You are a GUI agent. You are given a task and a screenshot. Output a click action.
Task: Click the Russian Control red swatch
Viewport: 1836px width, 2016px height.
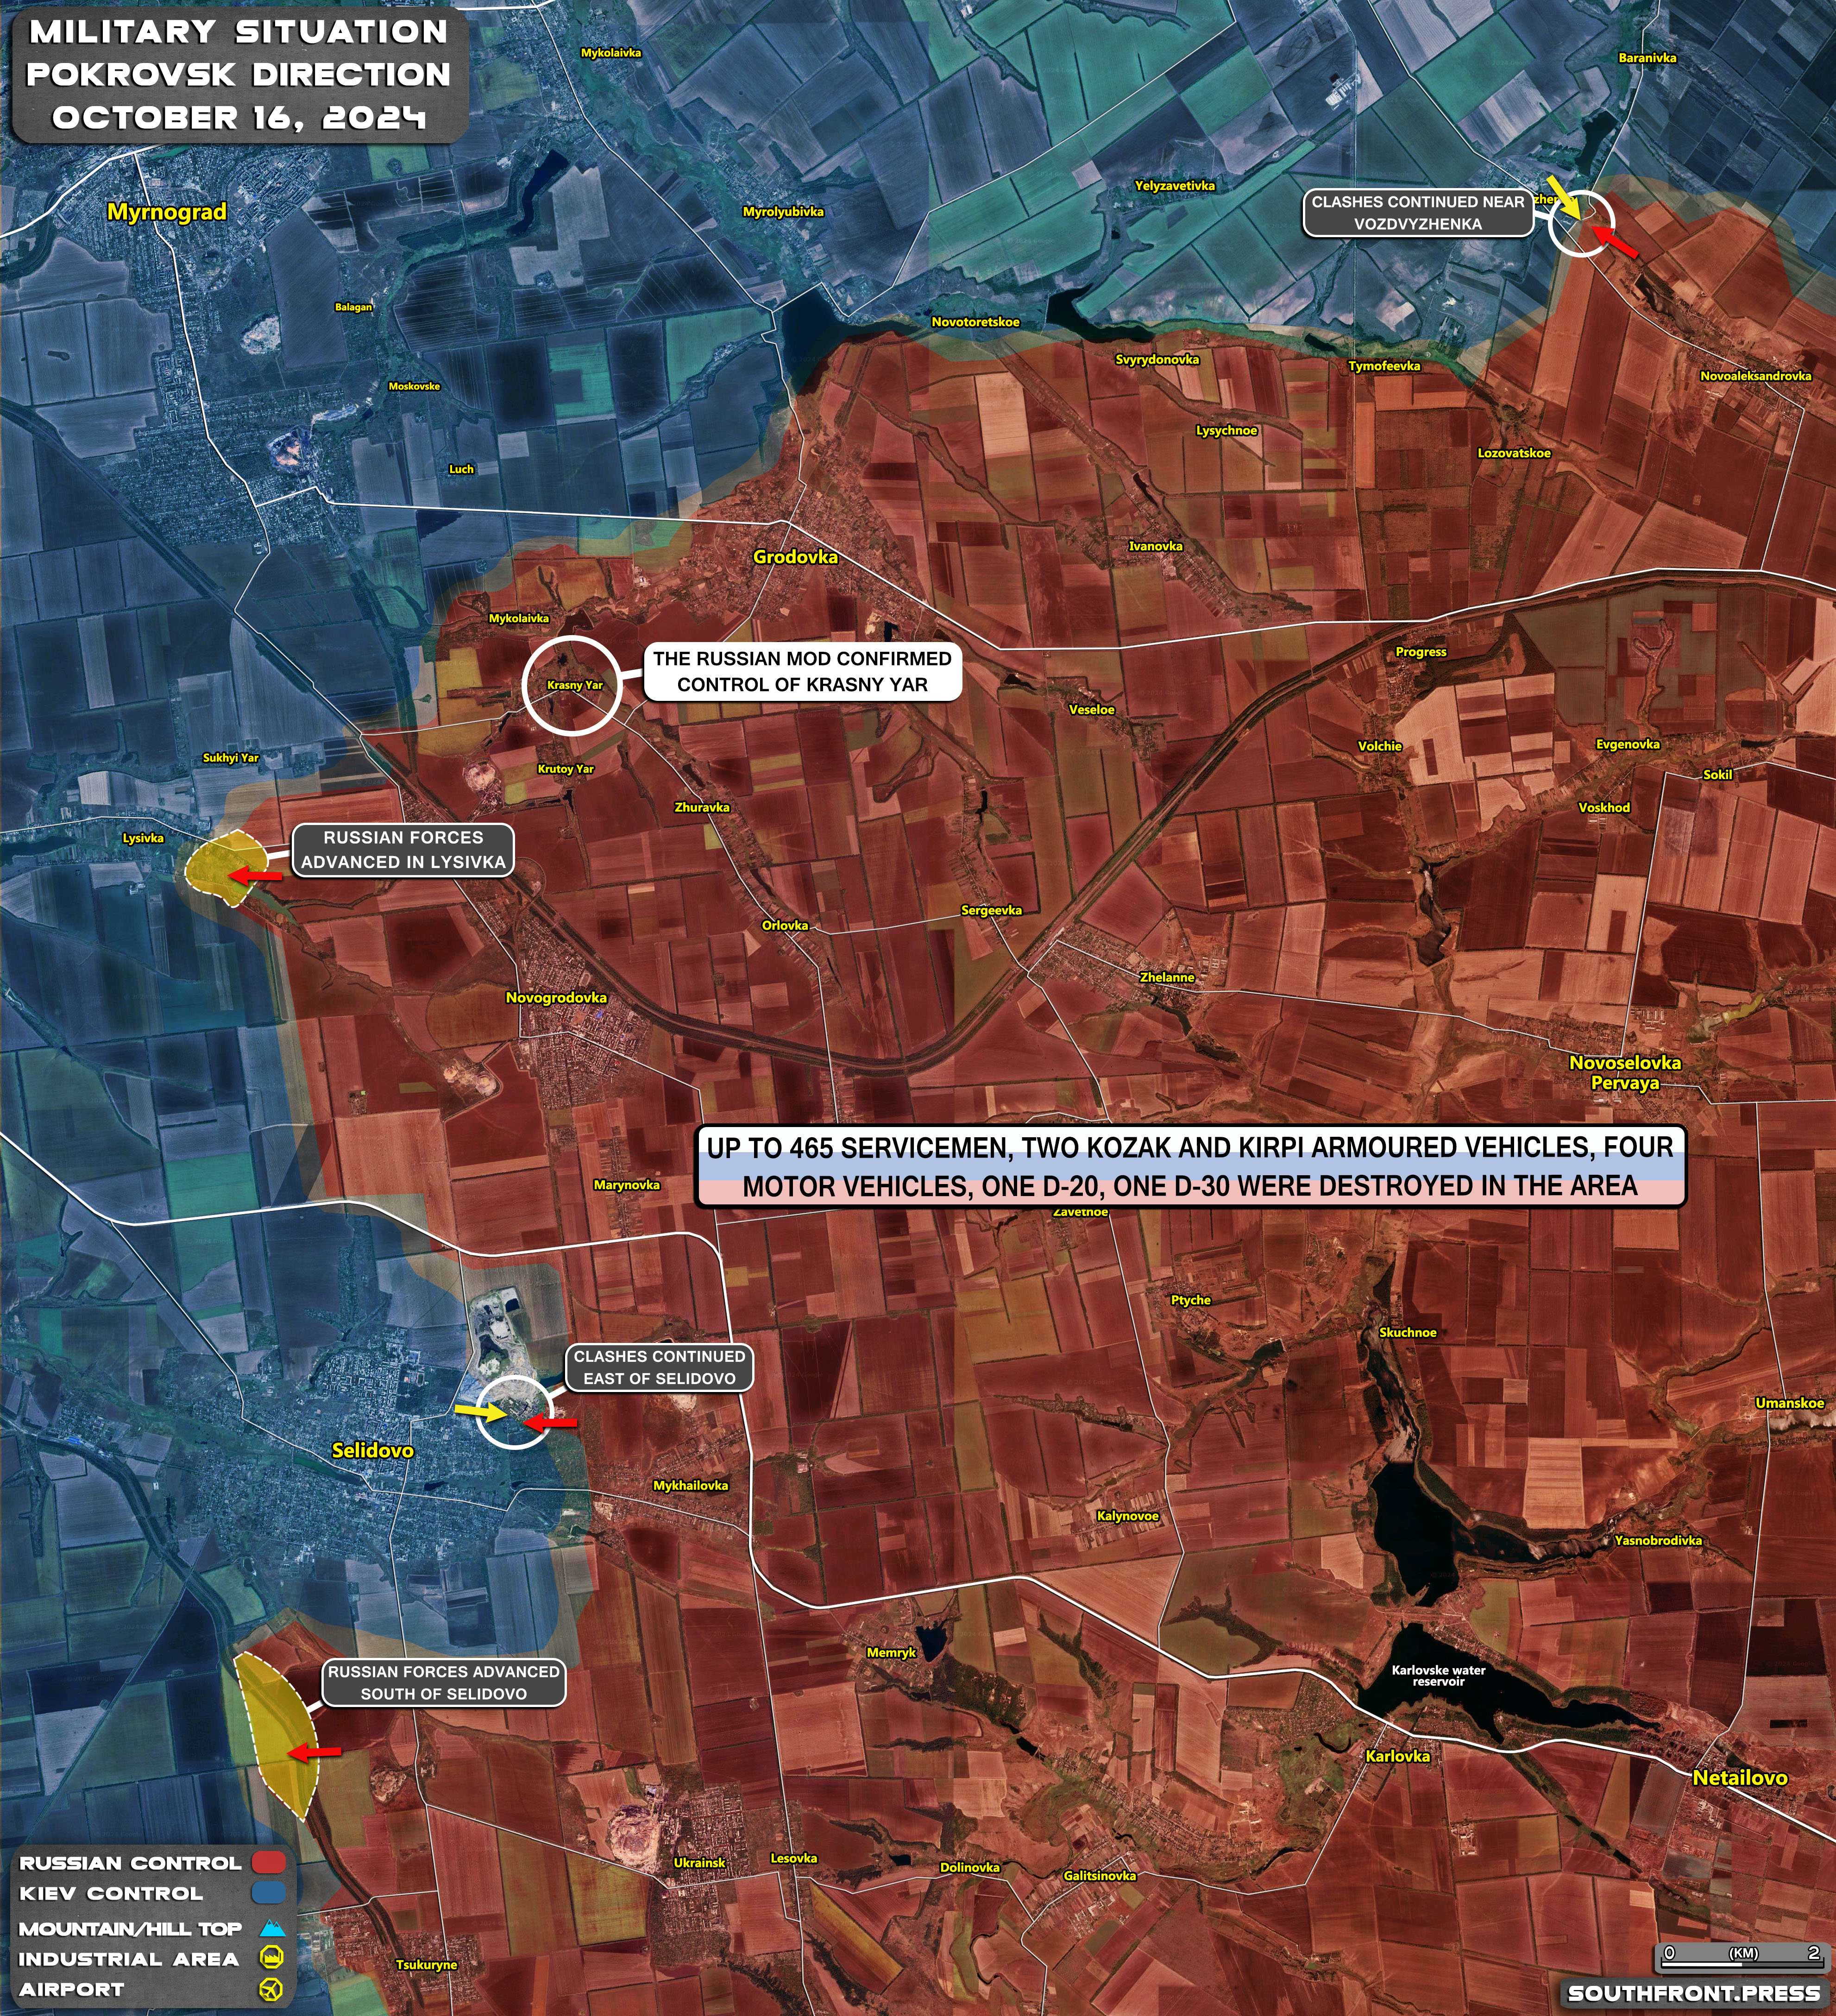click(x=269, y=1863)
